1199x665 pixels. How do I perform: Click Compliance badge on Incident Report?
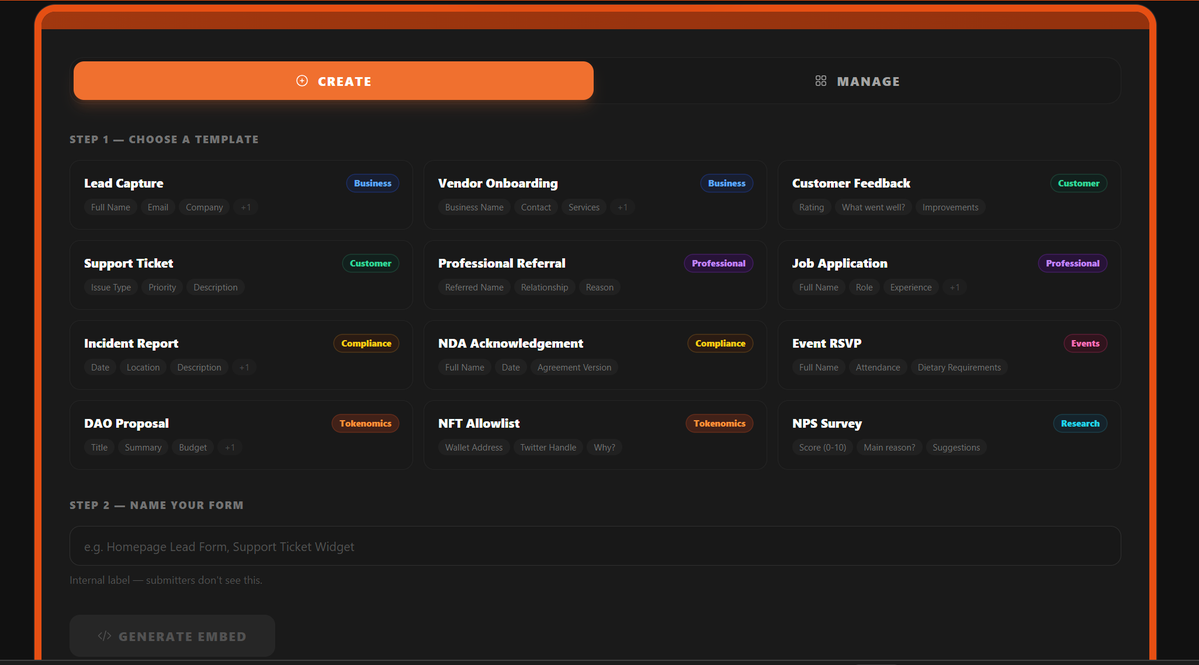[366, 343]
